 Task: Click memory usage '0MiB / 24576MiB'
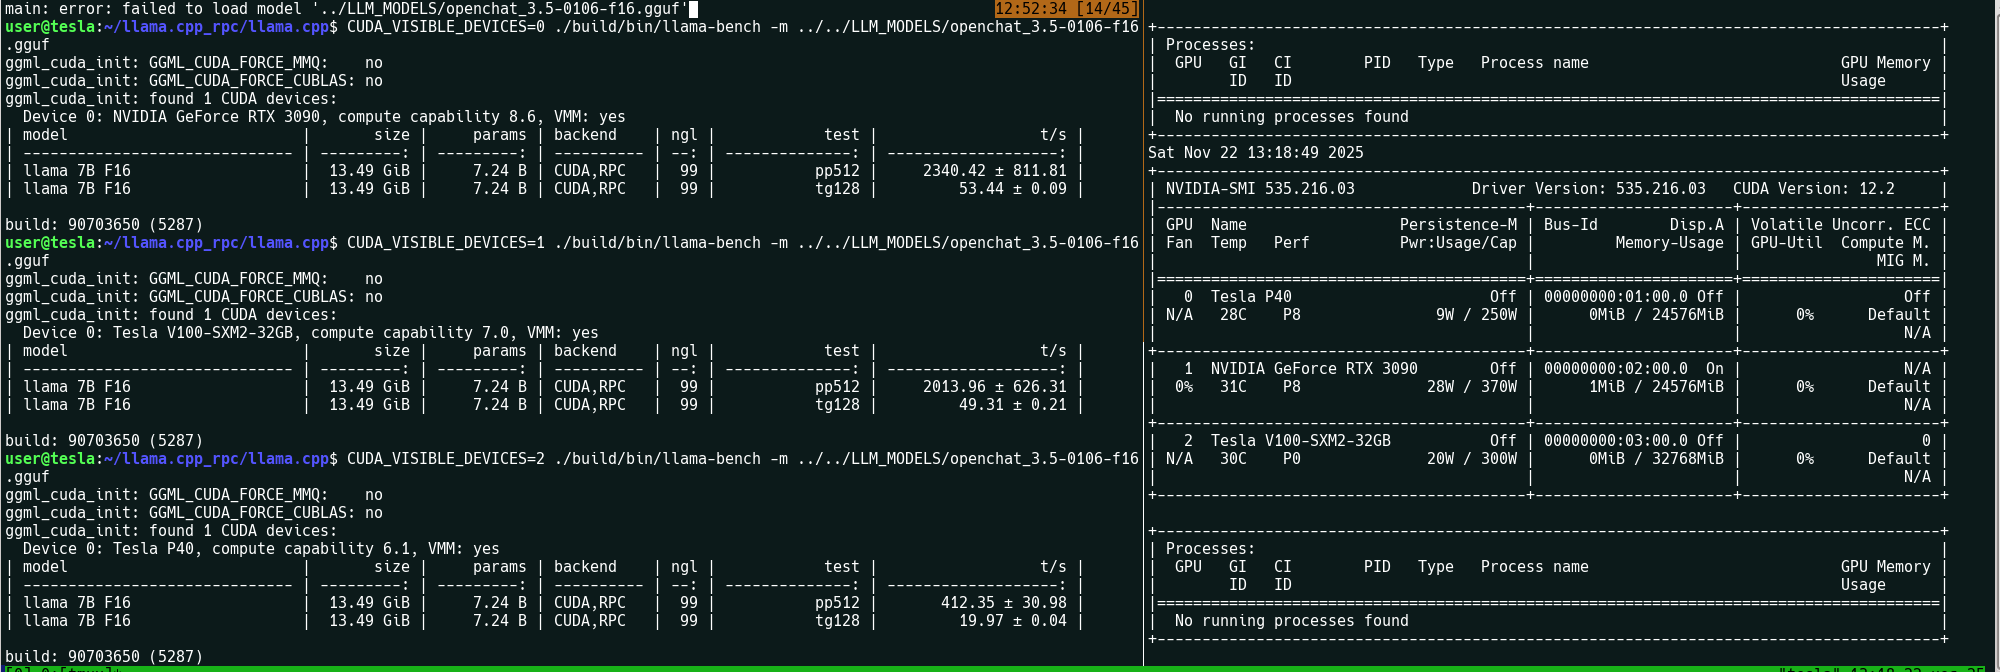[x=1657, y=315]
